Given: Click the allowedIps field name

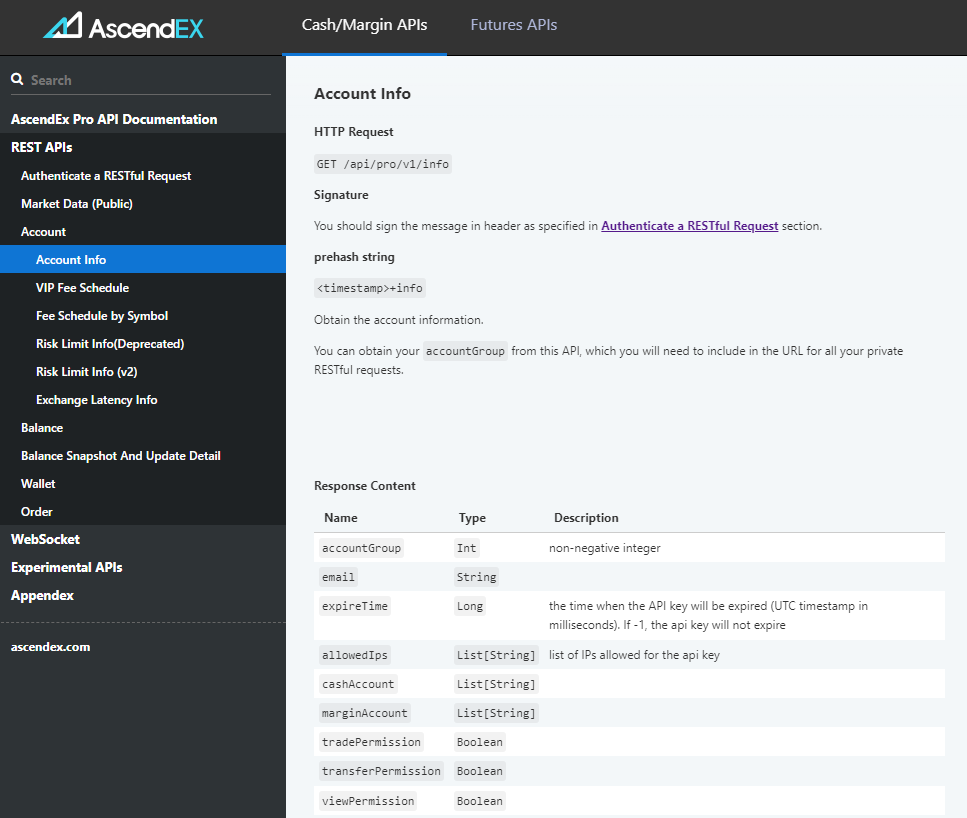Looking at the screenshot, I should pyautogui.click(x=355, y=655).
